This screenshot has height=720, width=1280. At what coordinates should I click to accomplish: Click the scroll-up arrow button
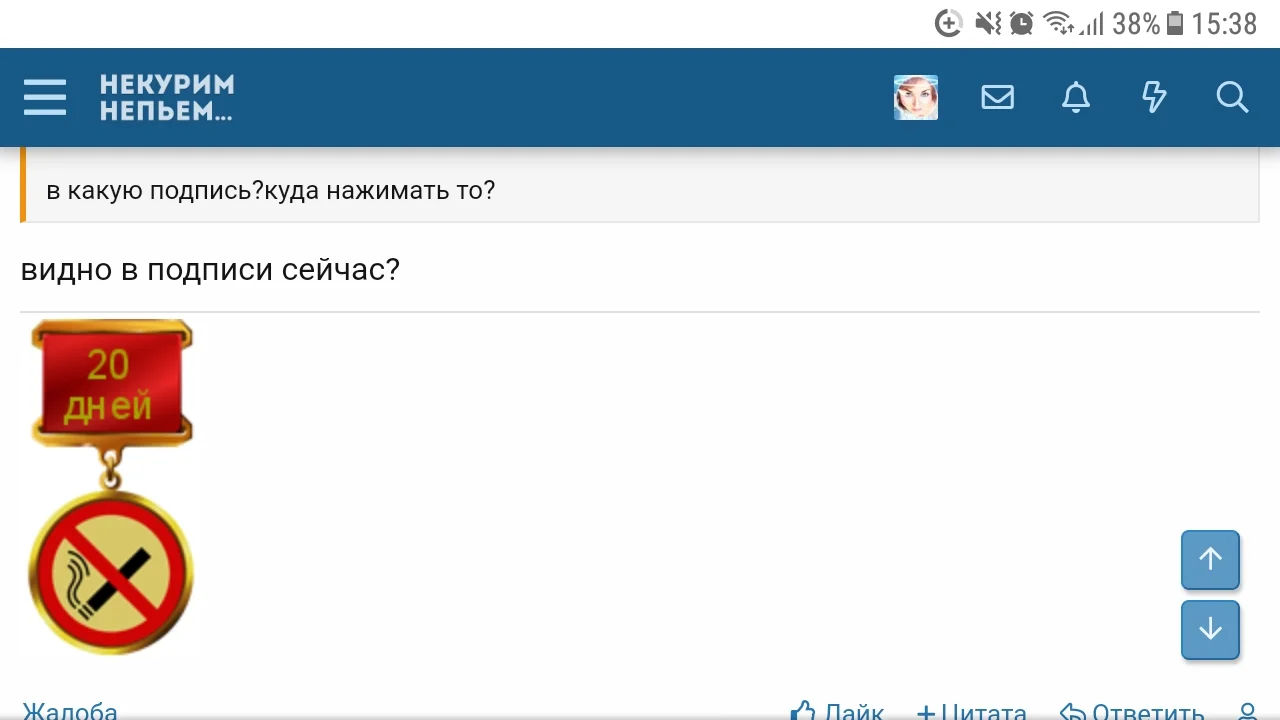point(1210,560)
